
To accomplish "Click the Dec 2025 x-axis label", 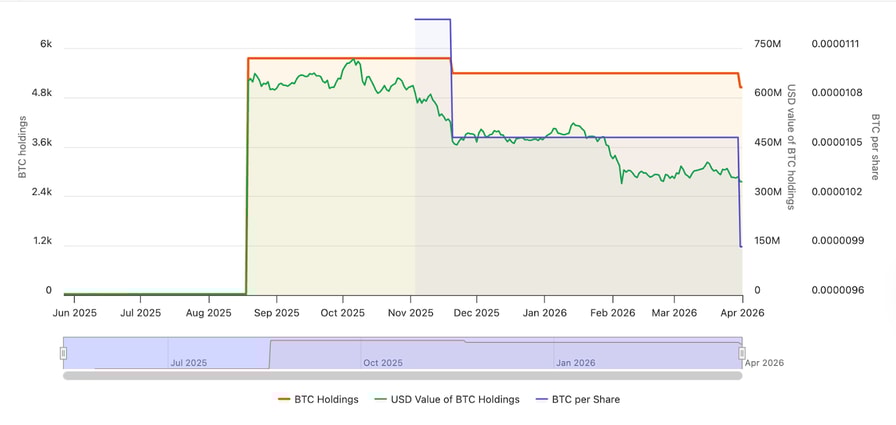I will (x=474, y=313).
